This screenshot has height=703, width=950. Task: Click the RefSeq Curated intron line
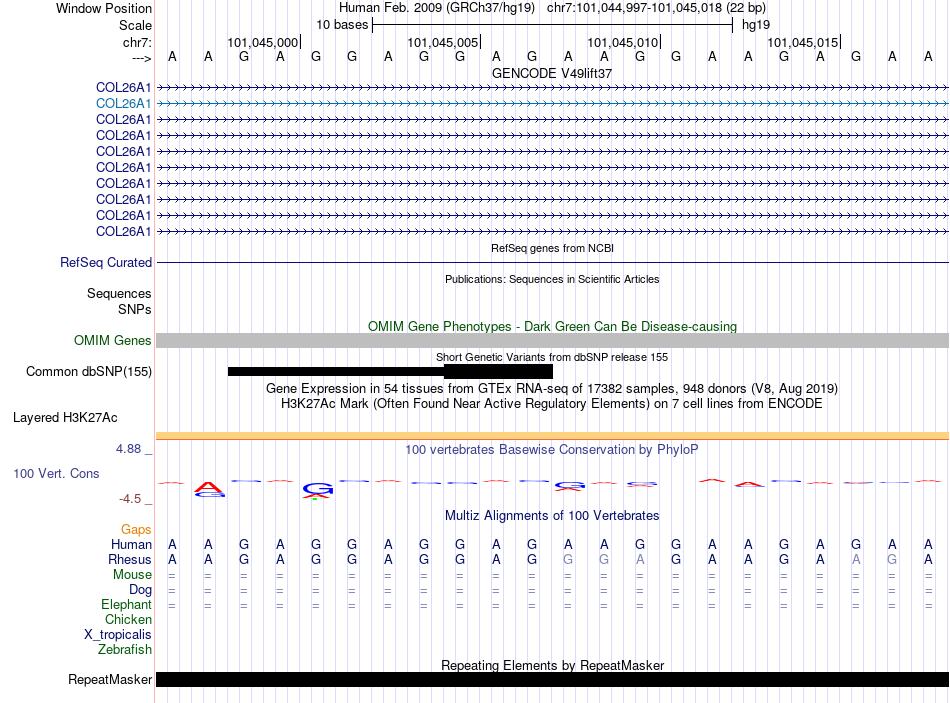[x=552, y=262]
